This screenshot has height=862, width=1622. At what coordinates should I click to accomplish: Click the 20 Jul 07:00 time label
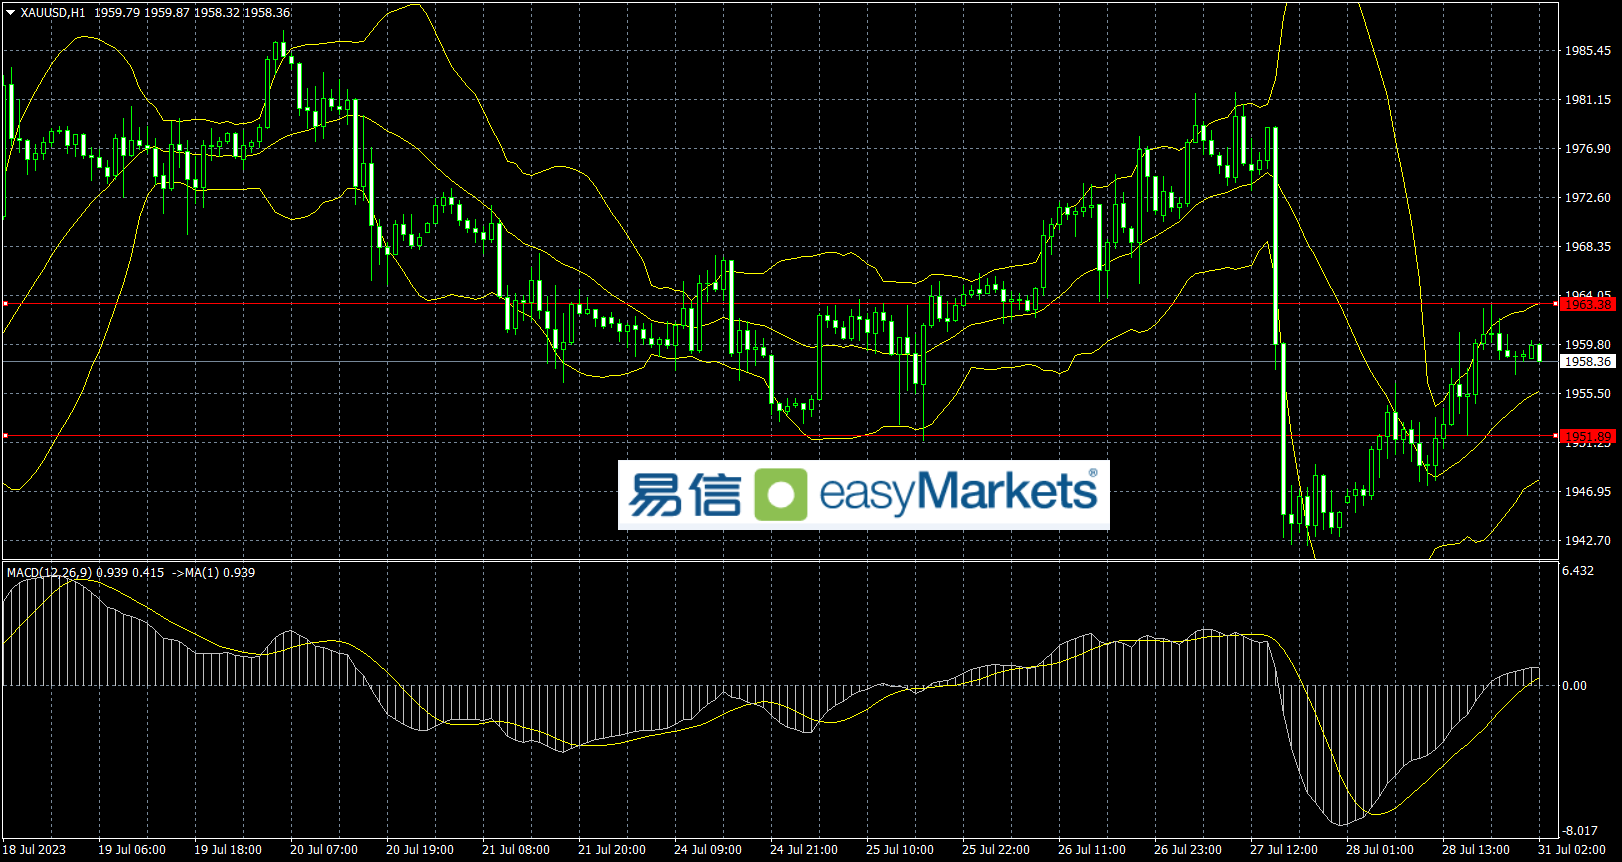324,850
